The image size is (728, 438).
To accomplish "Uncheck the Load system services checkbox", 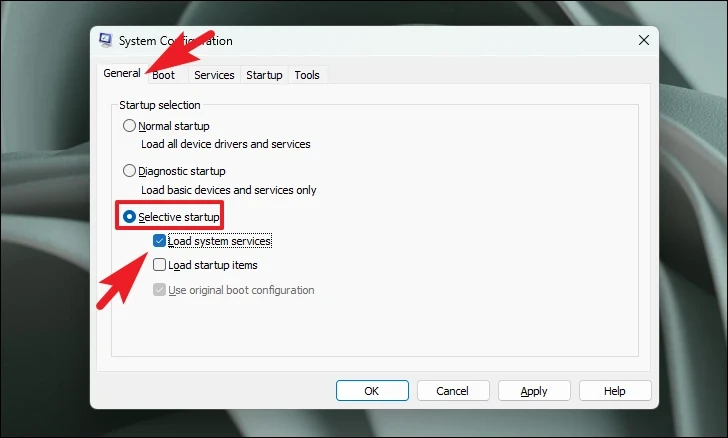I will click(159, 241).
